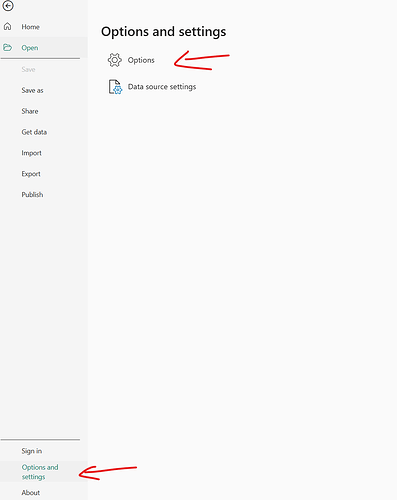Choose Save as from the sidebar
Screen dimensions: 397x500
pyautogui.click(x=32, y=90)
